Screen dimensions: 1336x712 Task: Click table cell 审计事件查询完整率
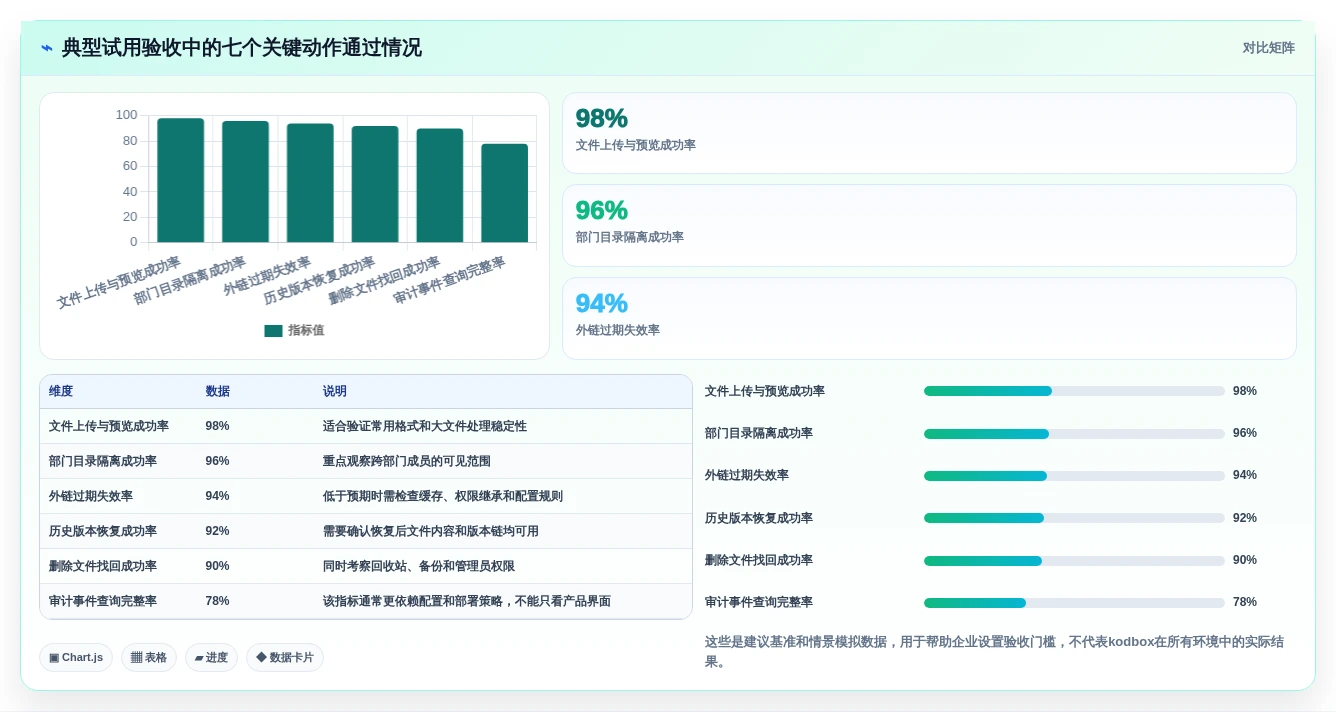click(x=103, y=601)
